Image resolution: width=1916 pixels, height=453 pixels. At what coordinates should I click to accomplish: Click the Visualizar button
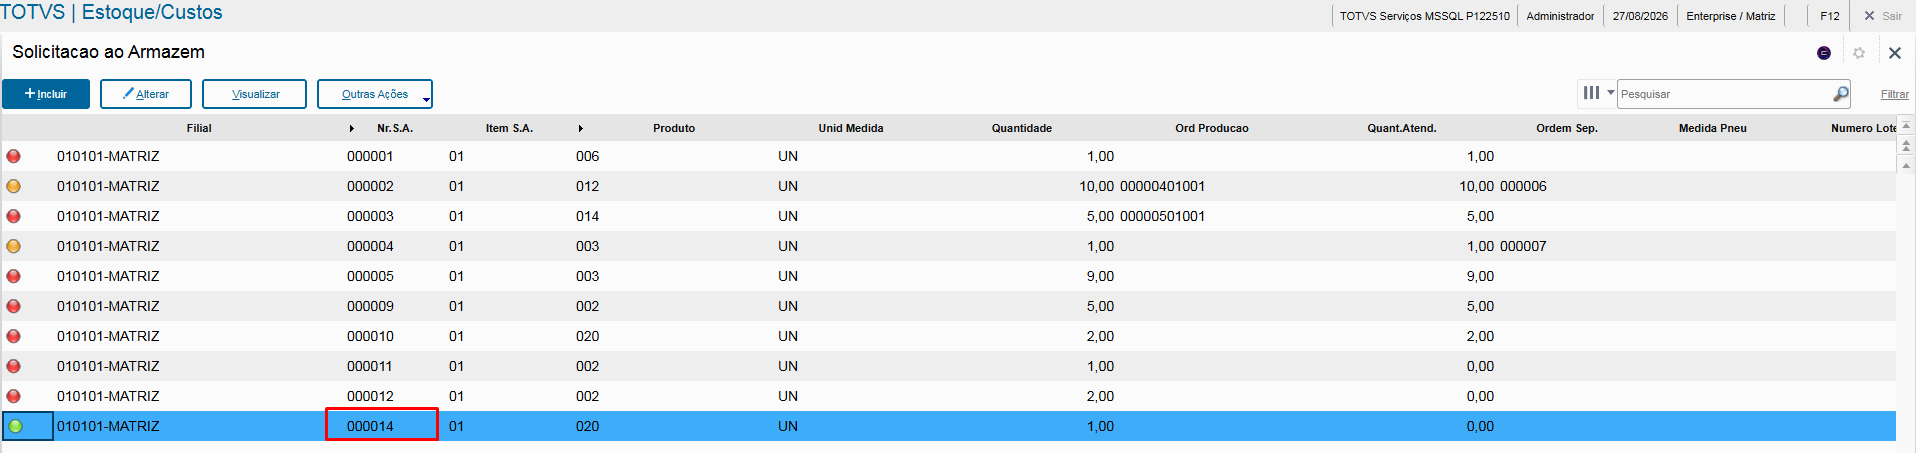pos(255,94)
